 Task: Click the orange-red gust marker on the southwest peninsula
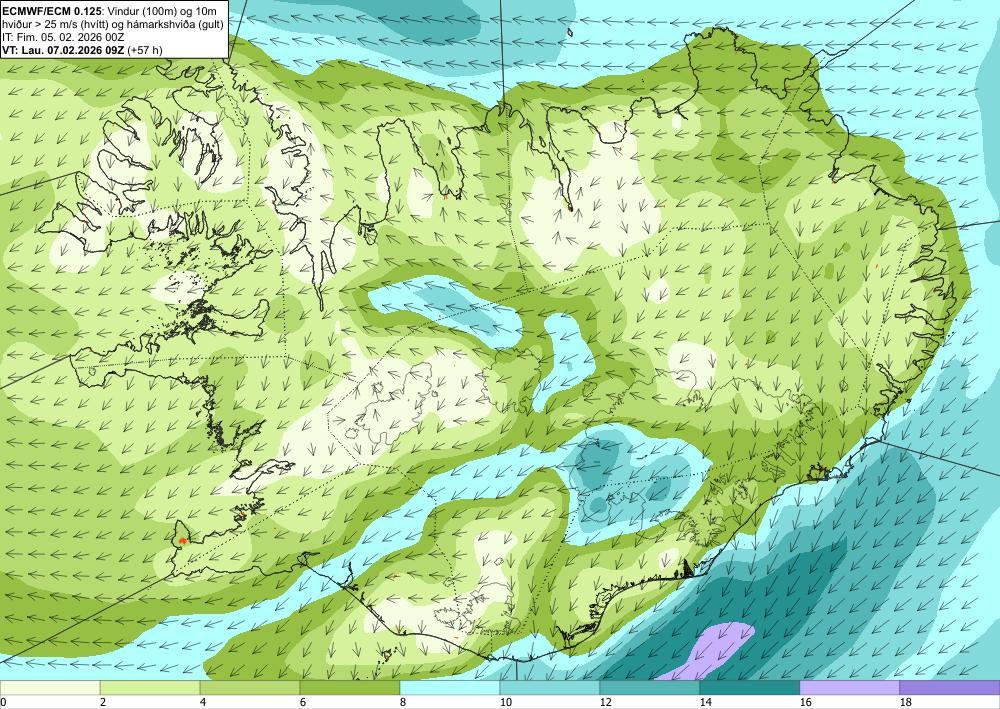point(182,540)
